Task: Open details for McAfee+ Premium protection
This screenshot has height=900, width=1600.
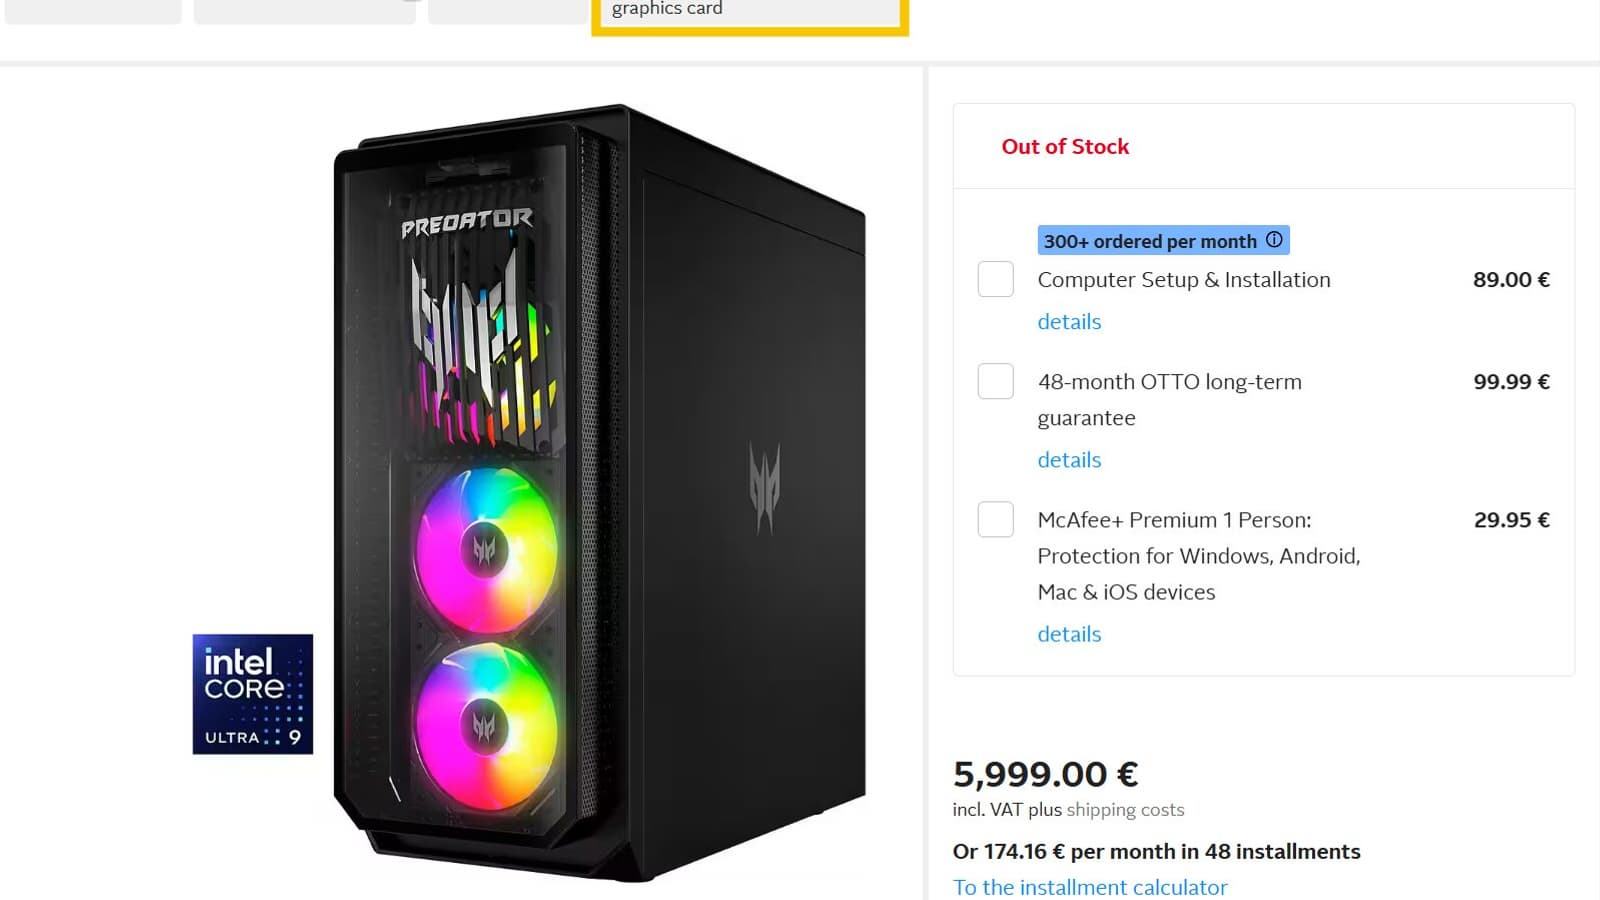Action: [1069, 634]
